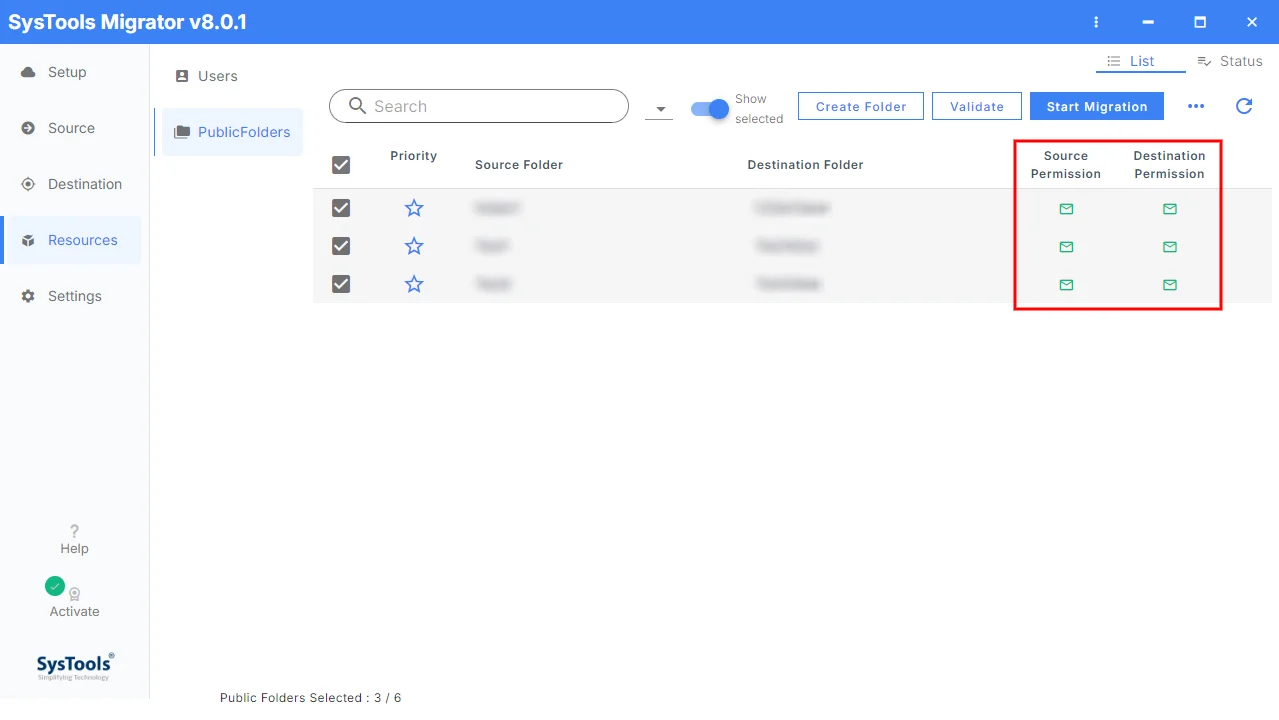Uncheck the second folder row checkbox

click(x=341, y=246)
